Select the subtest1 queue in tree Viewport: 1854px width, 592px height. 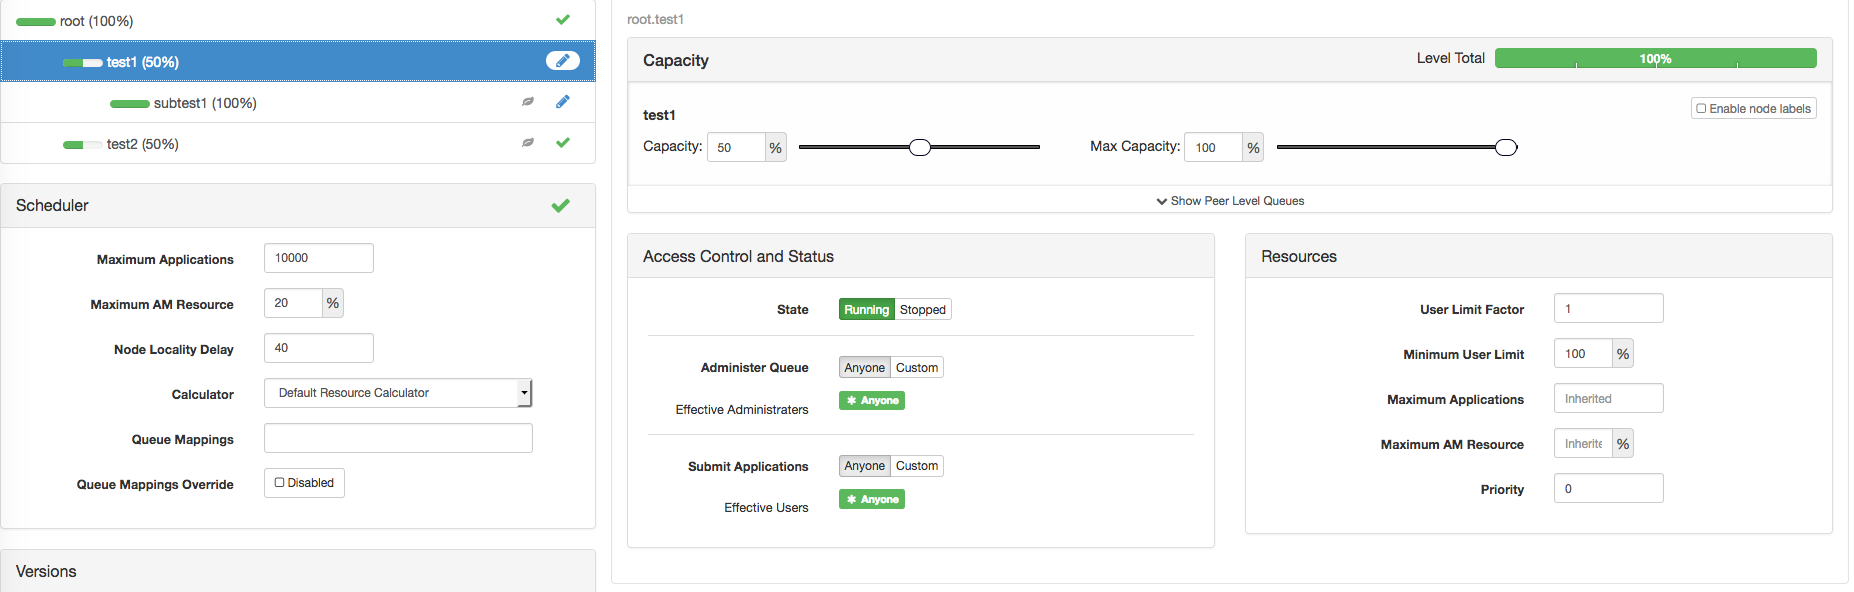pos(204,103)
